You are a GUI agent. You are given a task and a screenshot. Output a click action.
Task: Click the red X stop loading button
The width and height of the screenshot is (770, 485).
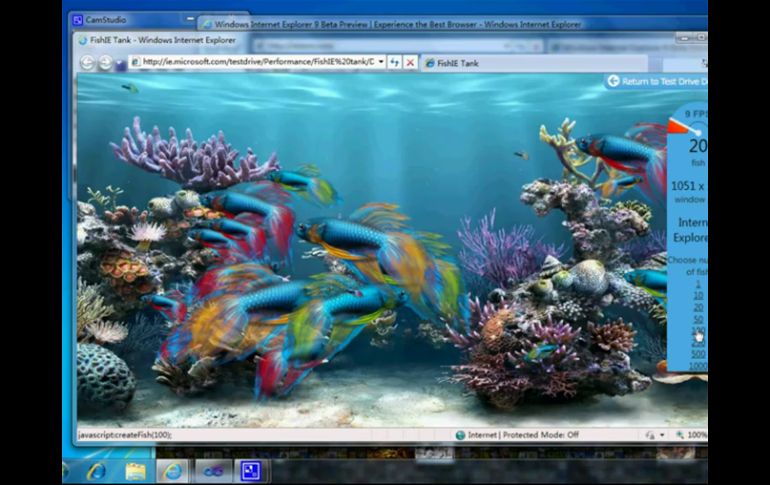tap(410, 62)
